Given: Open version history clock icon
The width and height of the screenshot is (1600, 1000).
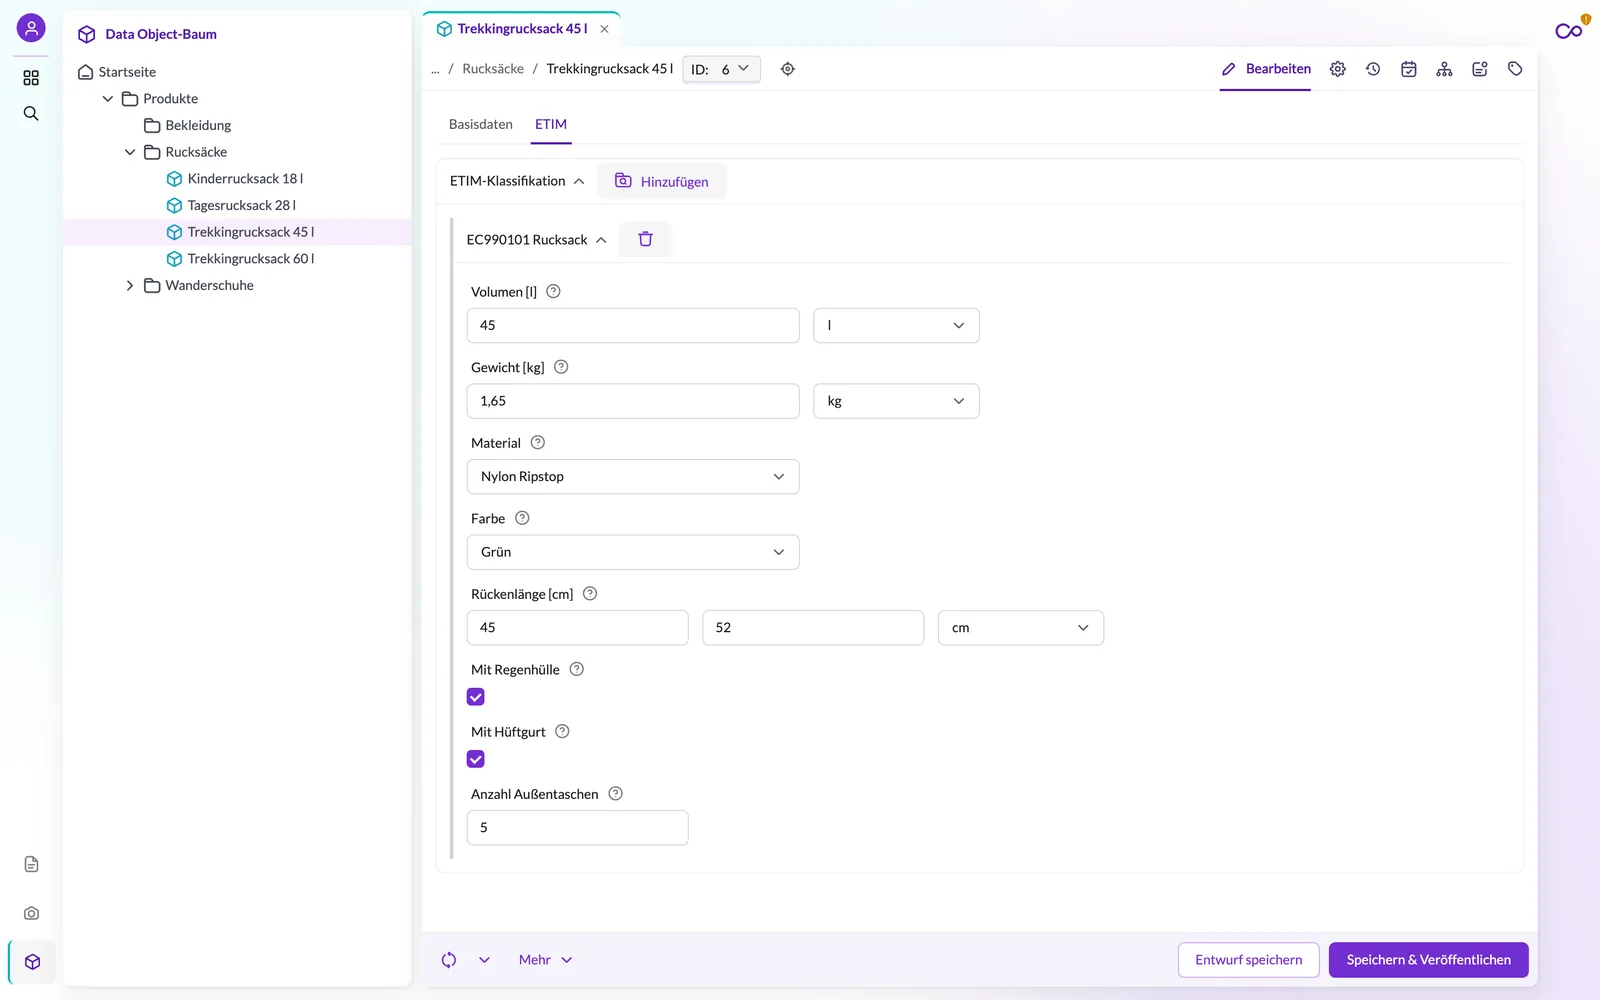Looking at the screenshot, I should pos(1373,69).
